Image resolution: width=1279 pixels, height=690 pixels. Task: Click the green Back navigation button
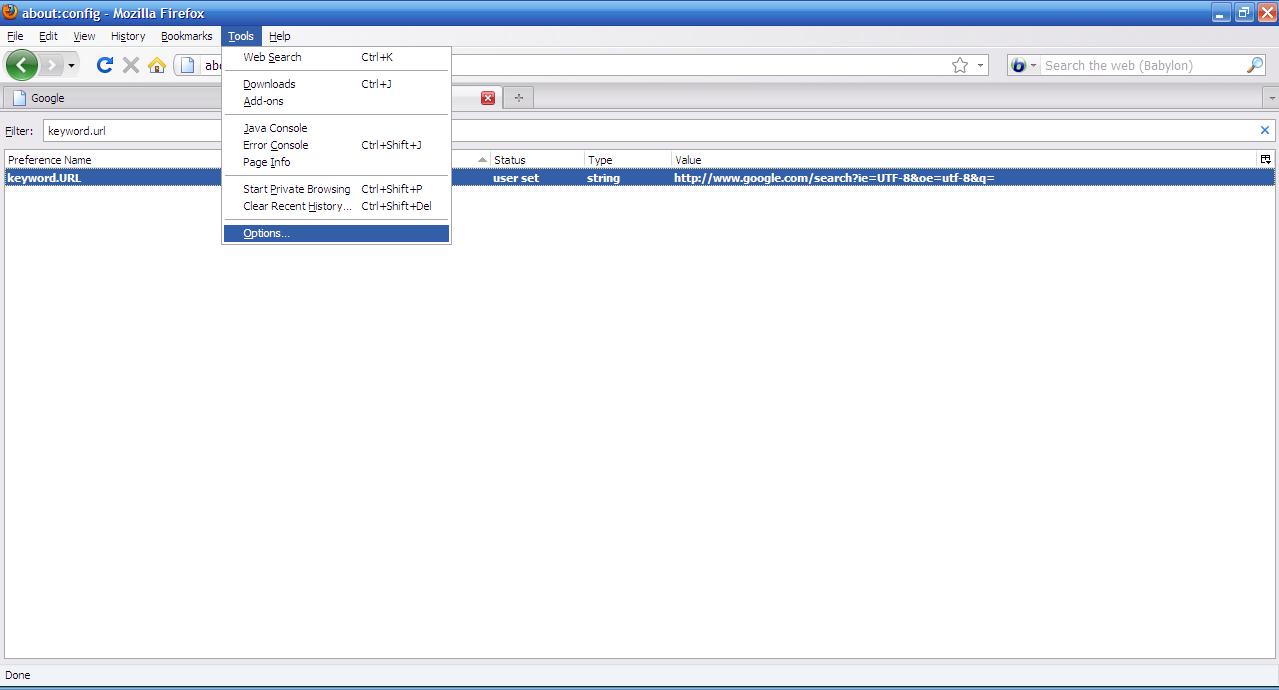pyautogui.click(x=22, y=65)
